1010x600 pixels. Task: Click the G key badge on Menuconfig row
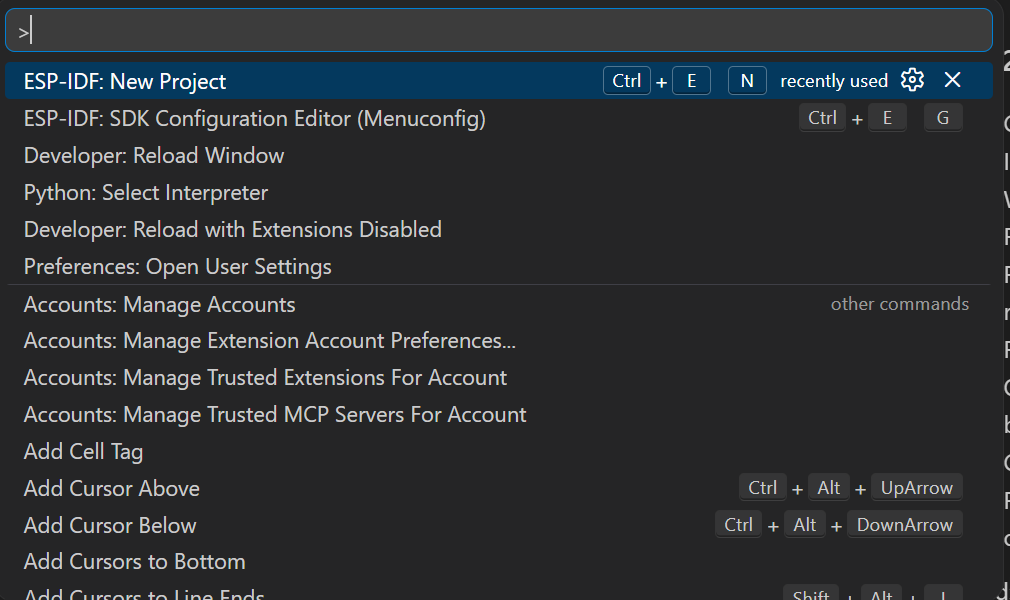[x=943, y=118]
